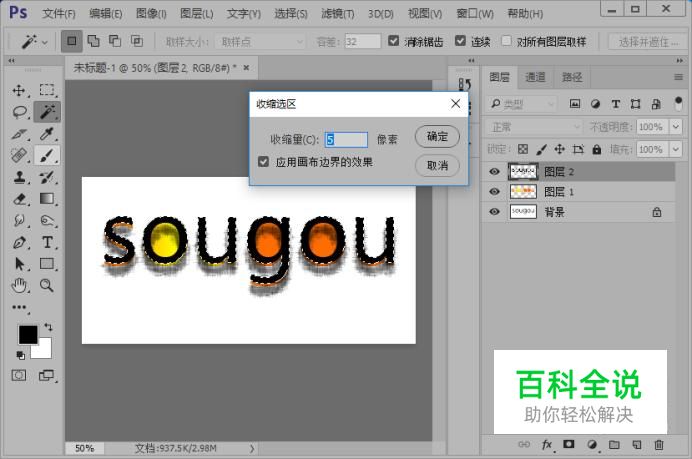Viewport: 692px width, 459px height.
Task: Select the Eraser tool
Action: coord(19,199)
